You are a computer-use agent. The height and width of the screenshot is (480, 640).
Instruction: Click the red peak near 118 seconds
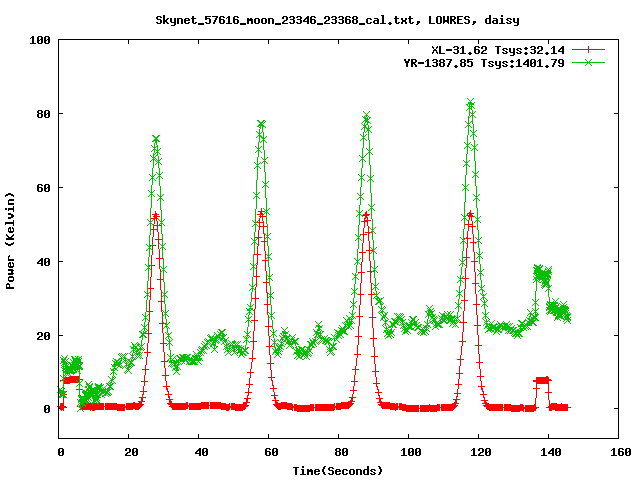tap(471, 214)
